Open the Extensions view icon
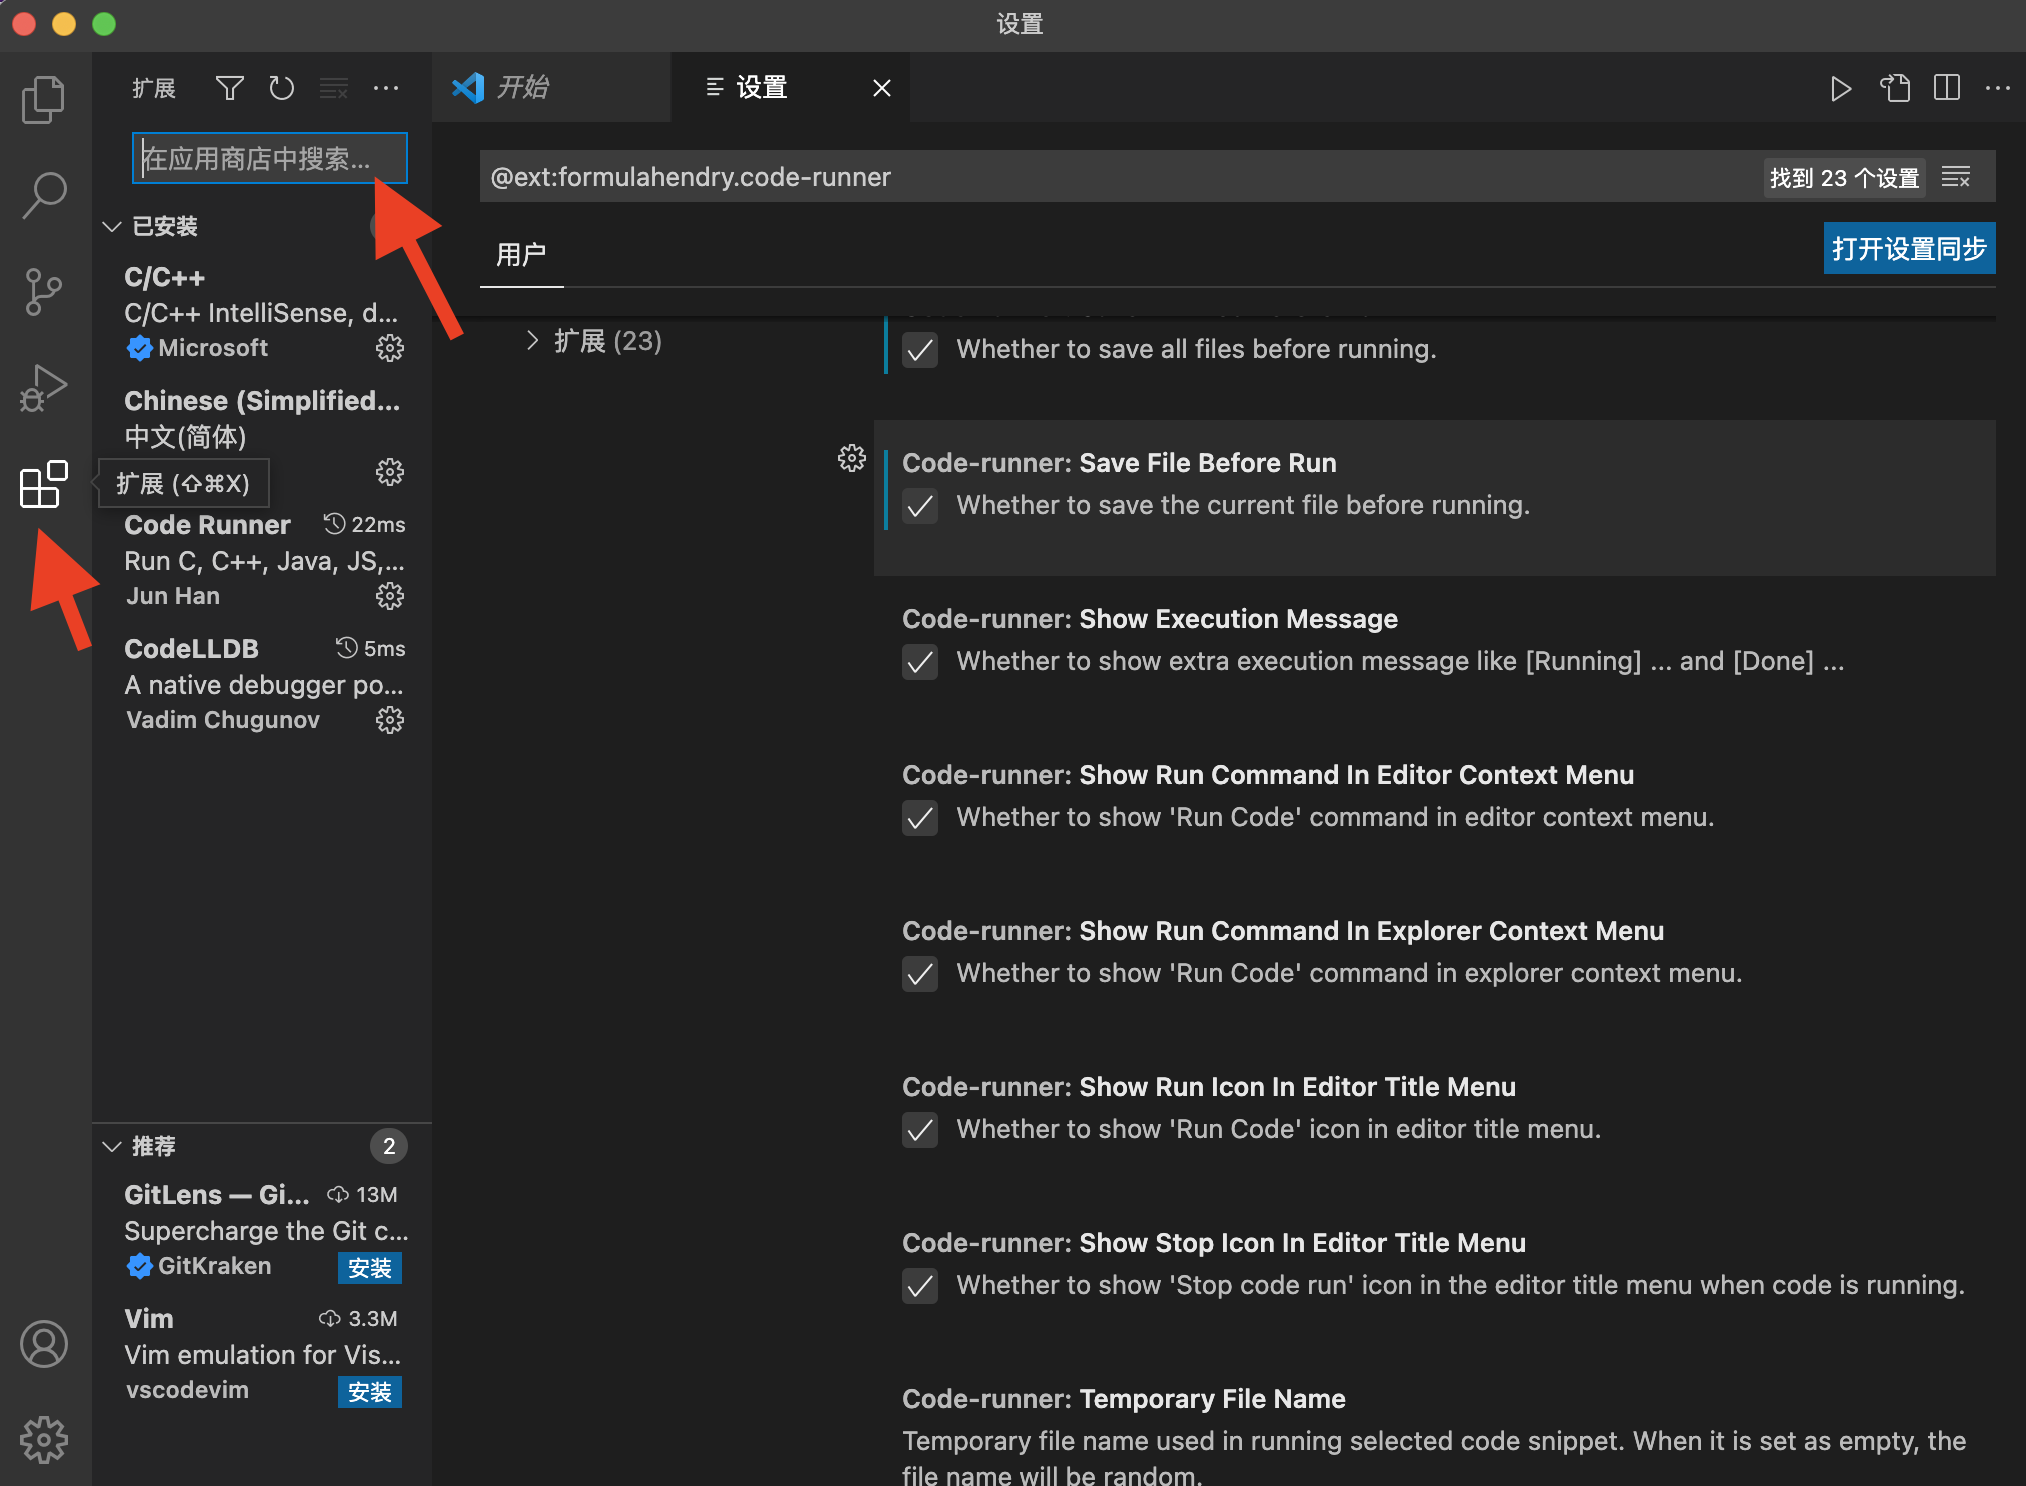 coord(44,485)
